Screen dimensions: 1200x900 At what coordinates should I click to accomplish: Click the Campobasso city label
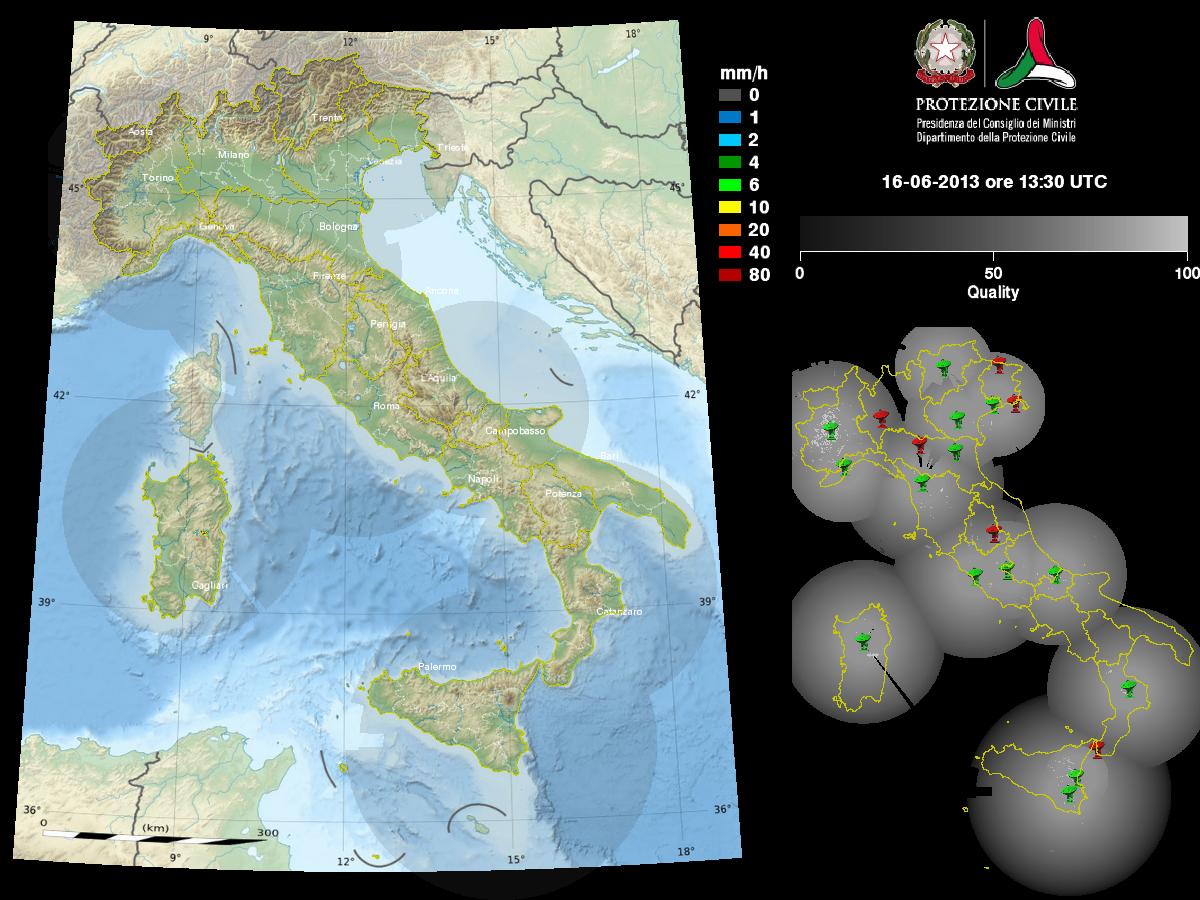click(515, 430)
